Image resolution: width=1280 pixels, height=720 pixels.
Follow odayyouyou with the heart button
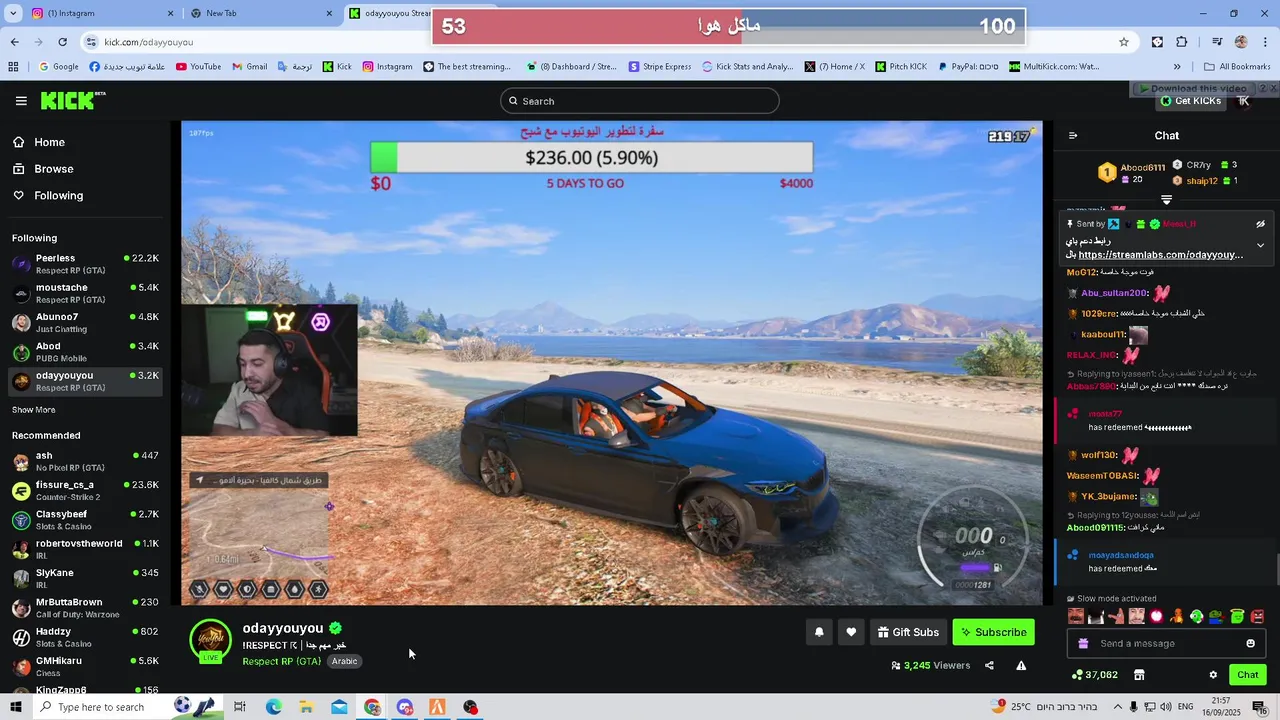[851, 632]
